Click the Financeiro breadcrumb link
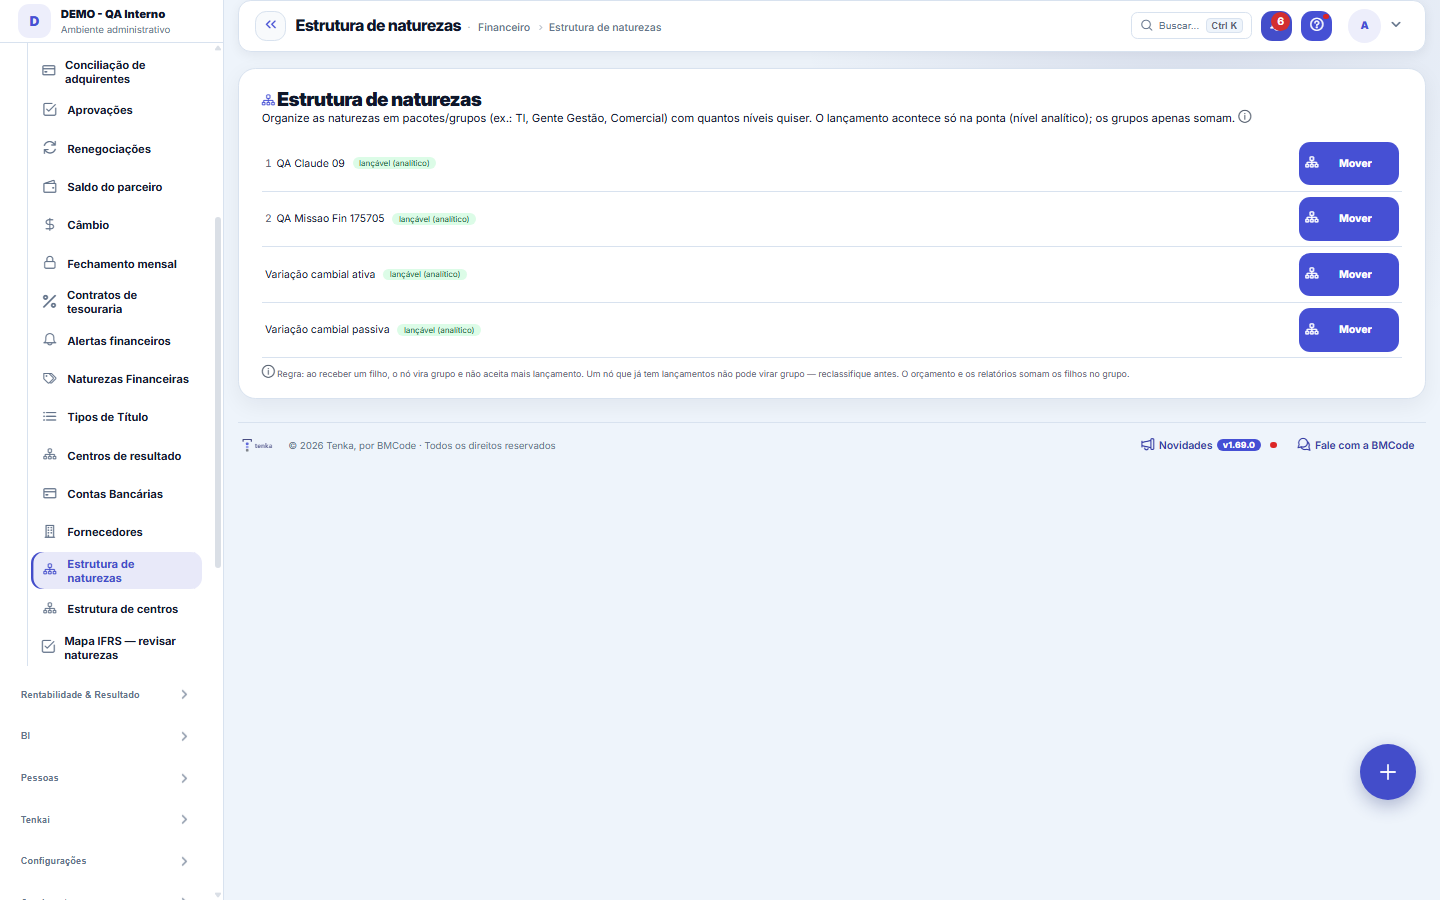Screen dimensions: 1440x900 (504, 27)
